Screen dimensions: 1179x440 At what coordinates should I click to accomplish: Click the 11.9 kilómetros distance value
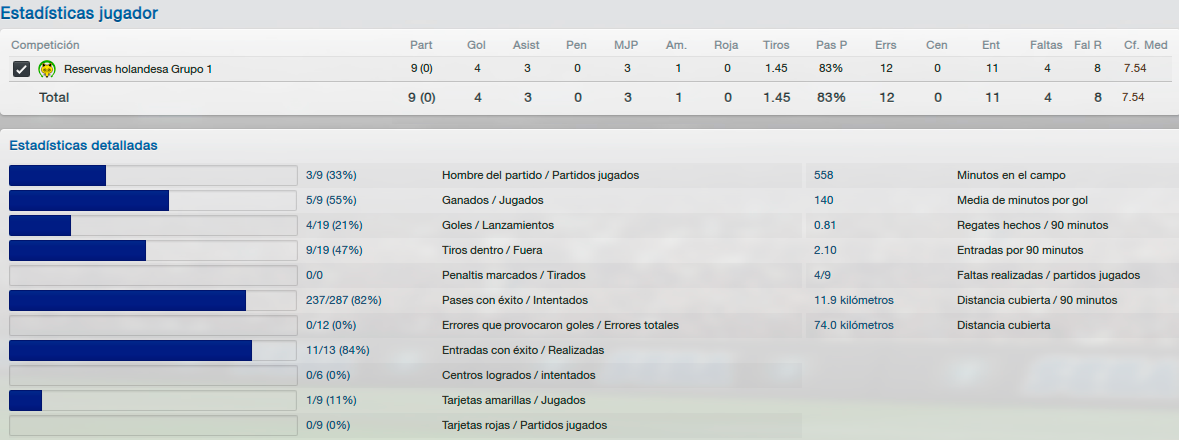tap(853, 300)
